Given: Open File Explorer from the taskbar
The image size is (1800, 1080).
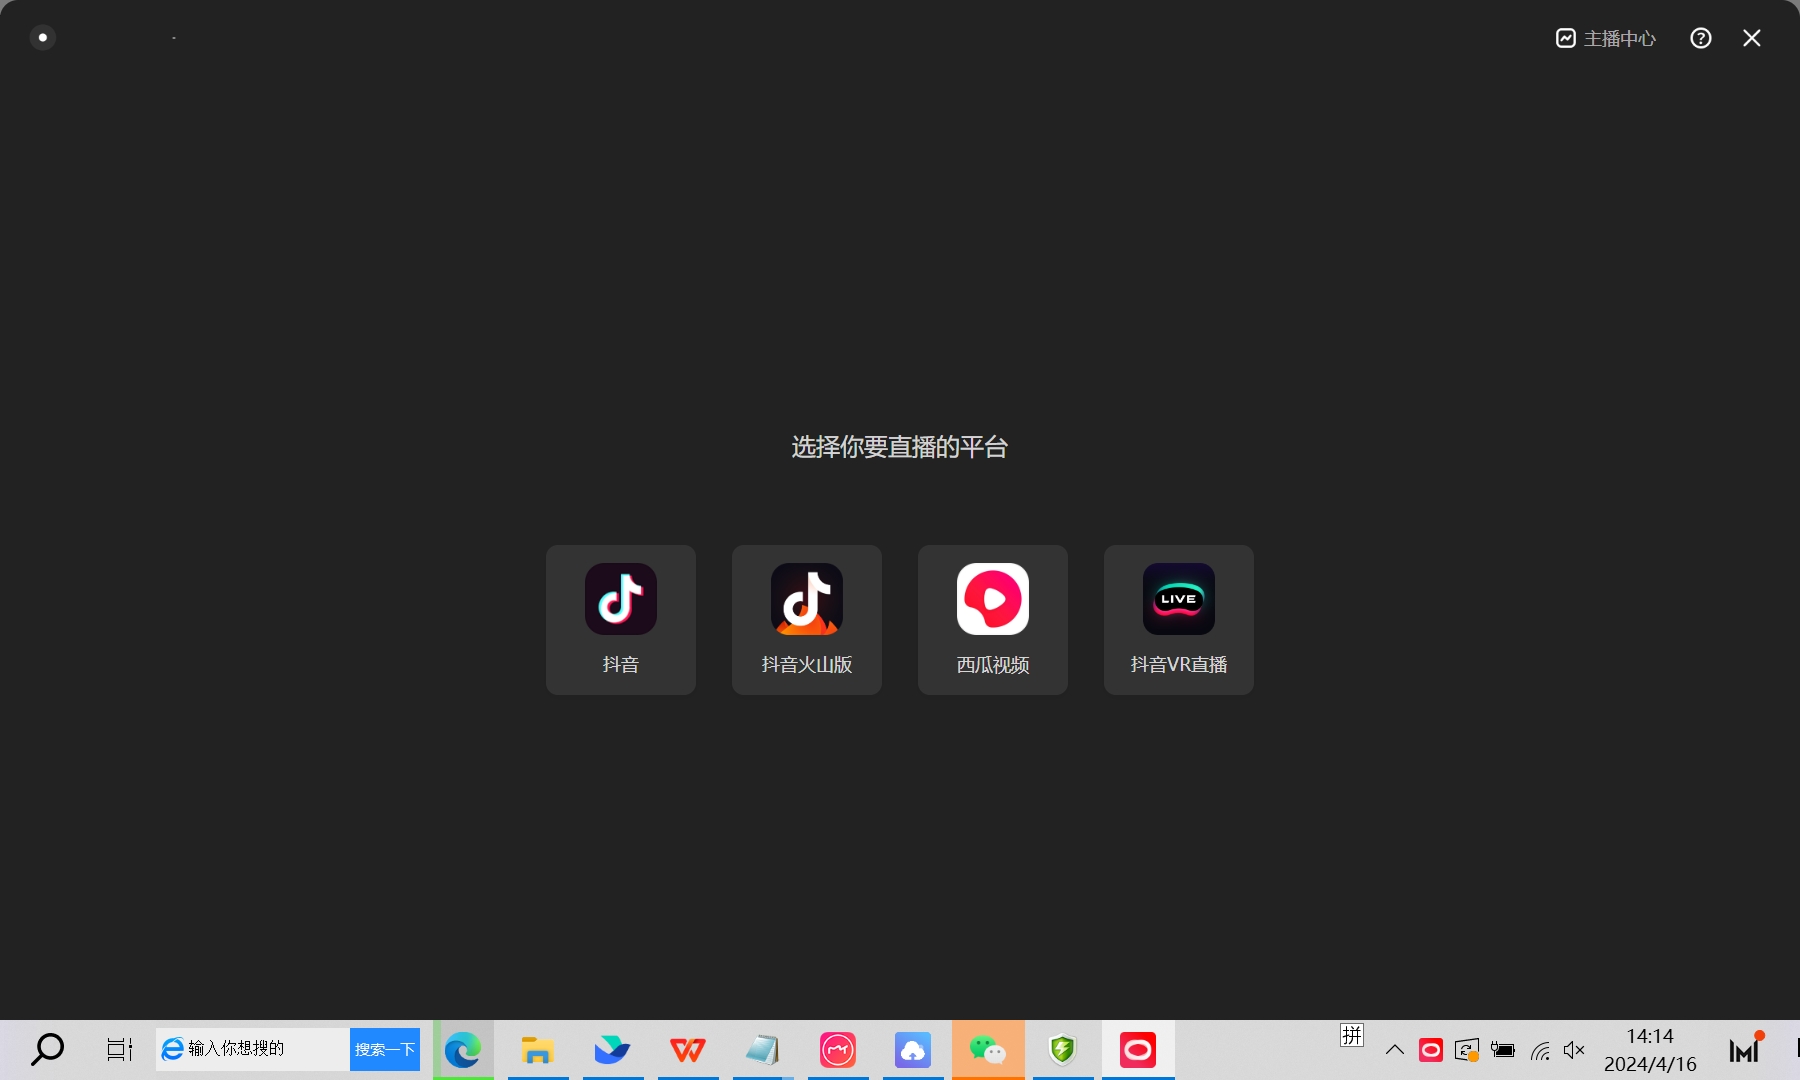Looking at the screenshot, I should click(538, 1050).
